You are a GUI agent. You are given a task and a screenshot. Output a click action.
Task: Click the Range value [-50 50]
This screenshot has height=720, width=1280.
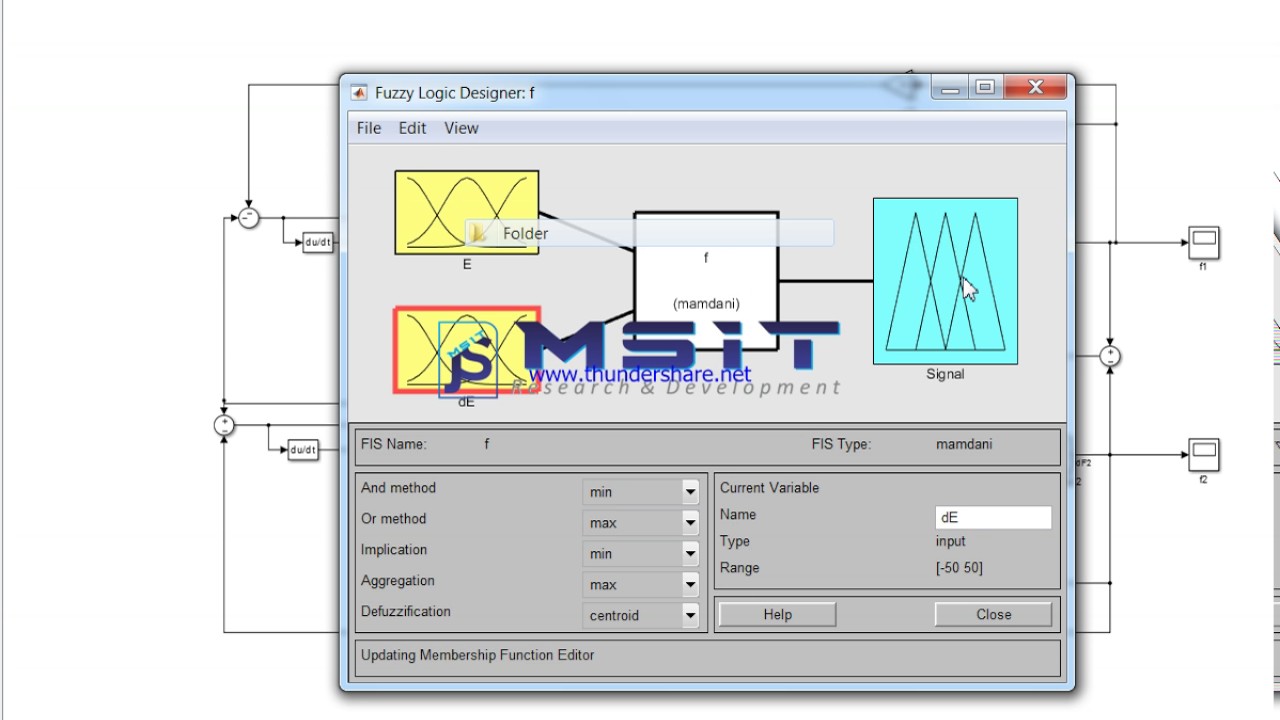point(959,568)
